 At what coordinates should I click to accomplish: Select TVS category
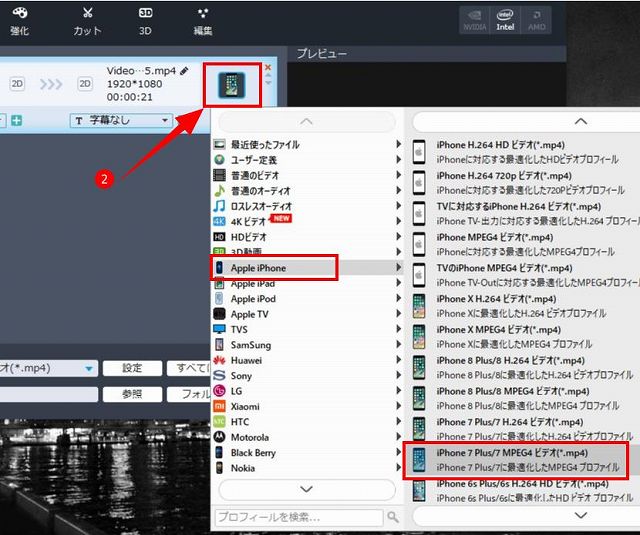click(306, 329)
